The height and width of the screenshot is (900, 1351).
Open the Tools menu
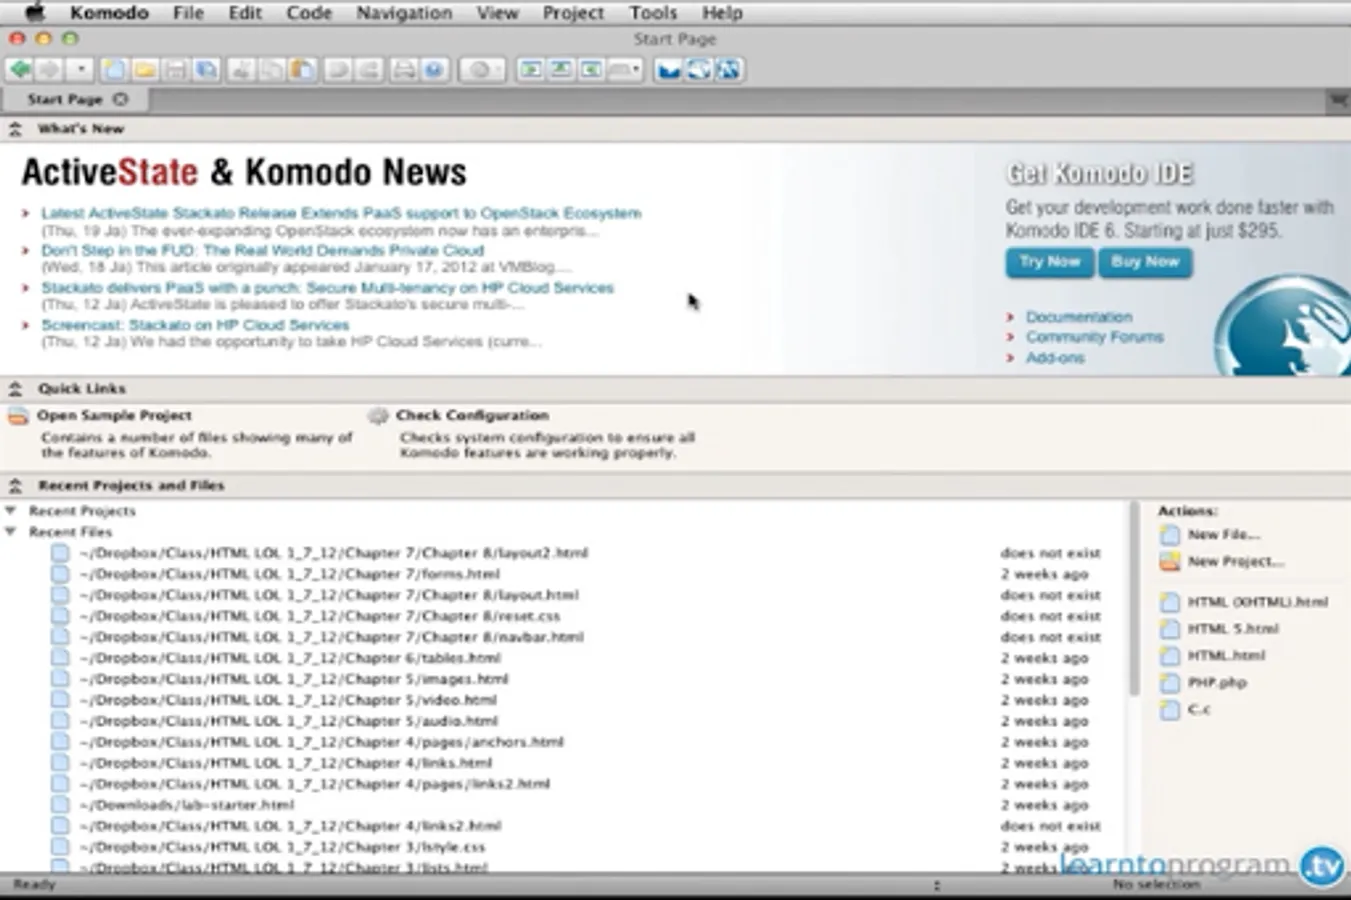click(x=653, y=13)
